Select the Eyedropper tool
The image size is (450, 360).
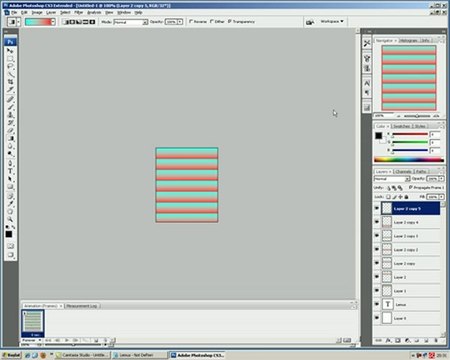pos(10,203)
